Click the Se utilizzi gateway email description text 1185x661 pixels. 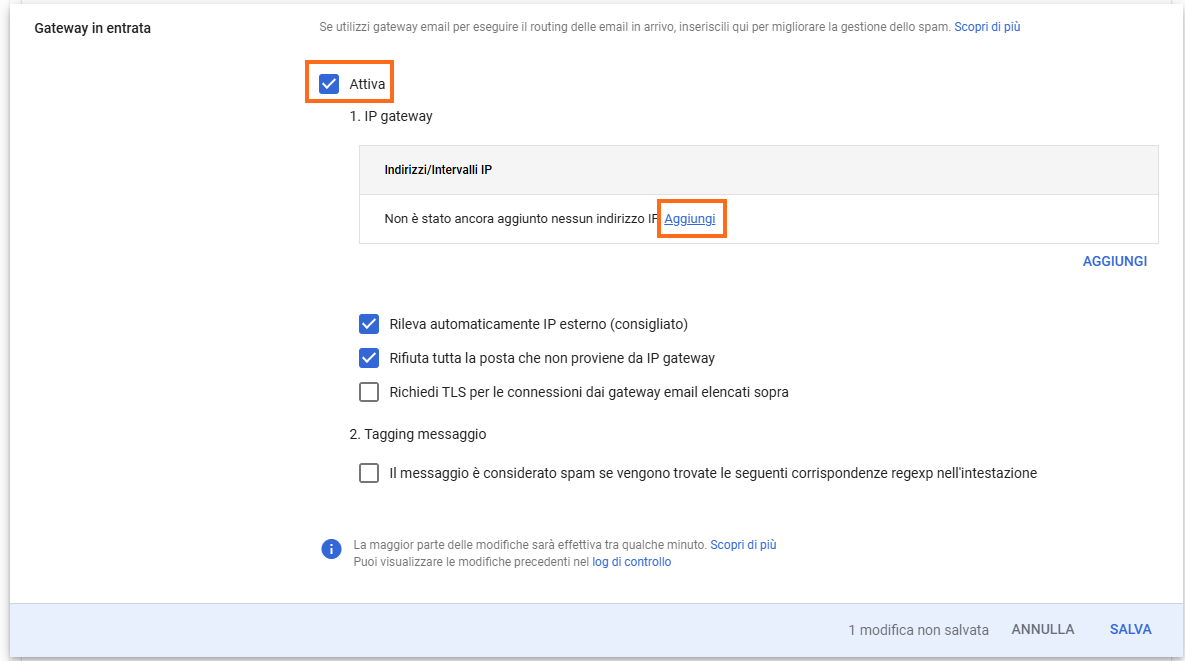coord(634,27)
